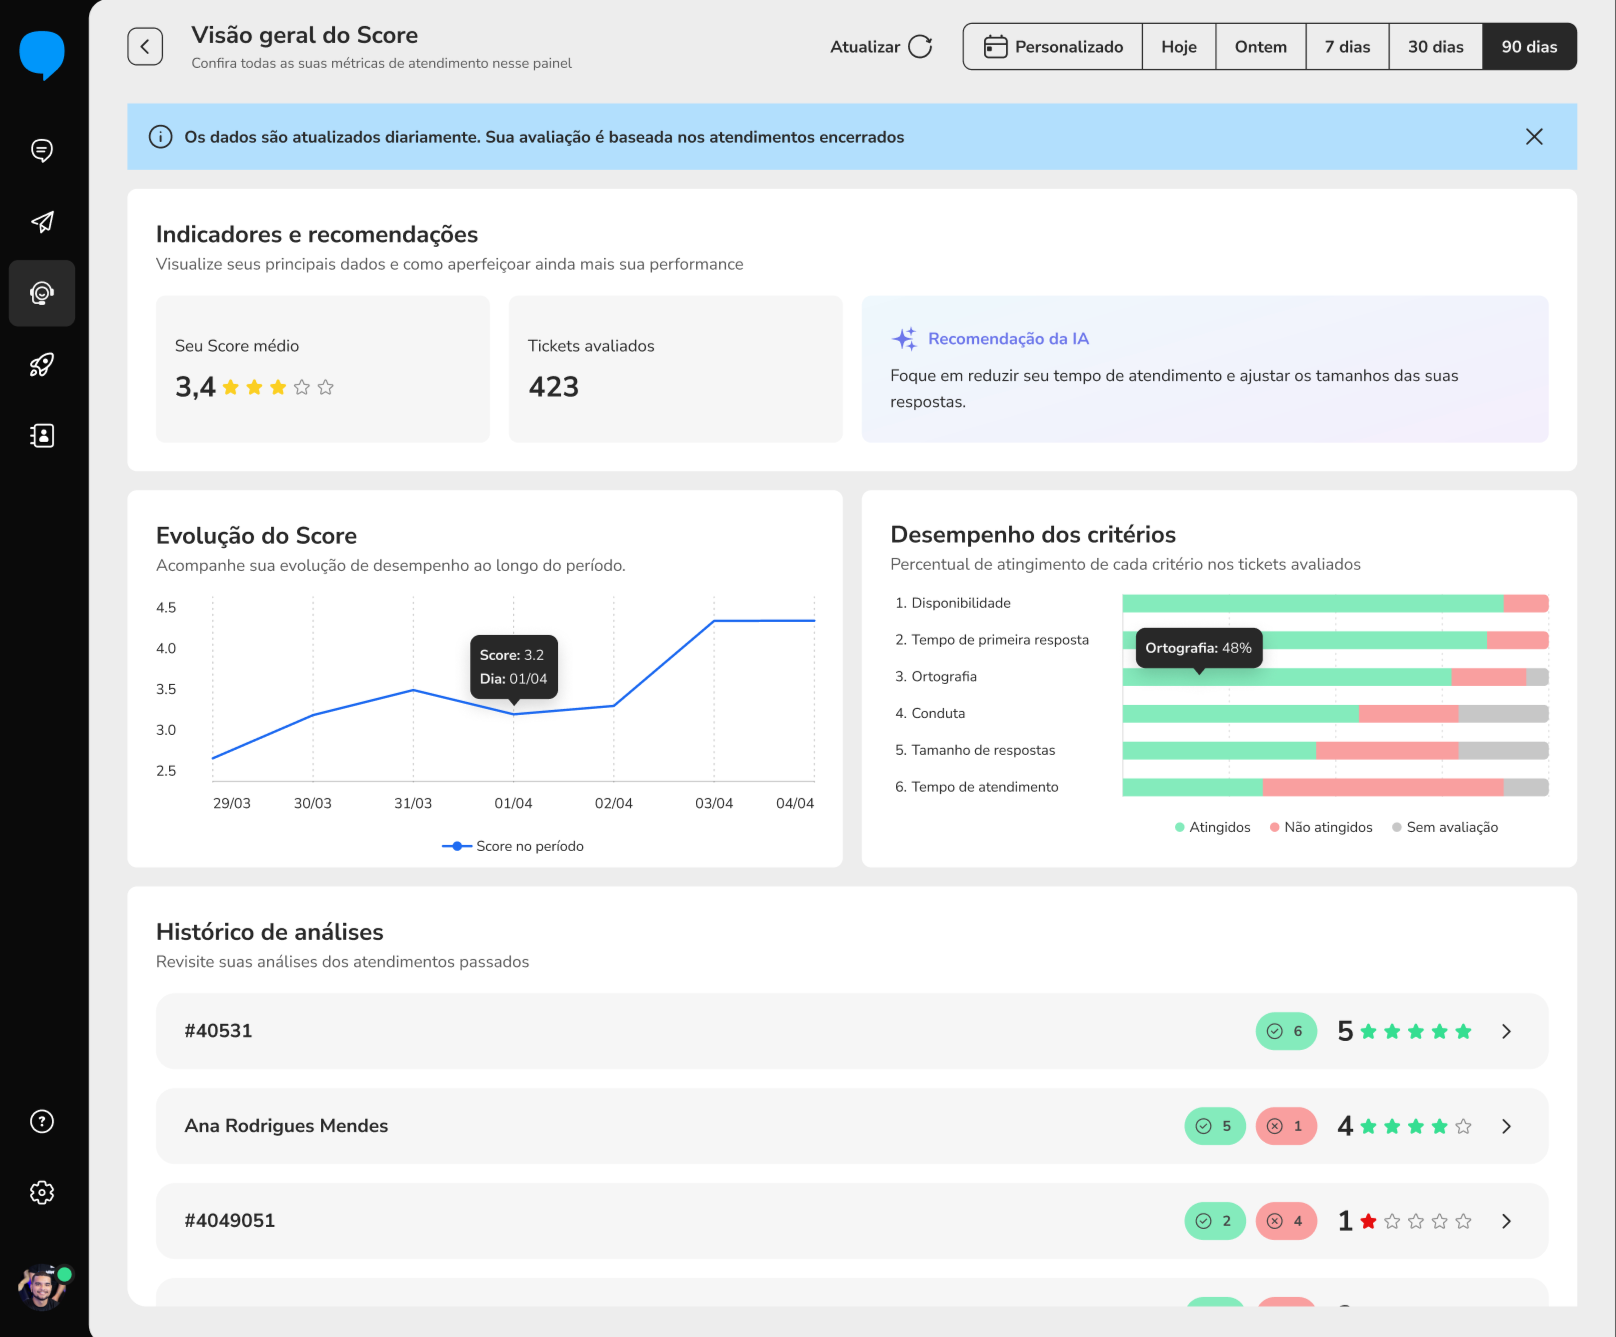Viewport: 1616px width, 1337px height.
Task: Select the headset support score icon
Action: [42, 293]
